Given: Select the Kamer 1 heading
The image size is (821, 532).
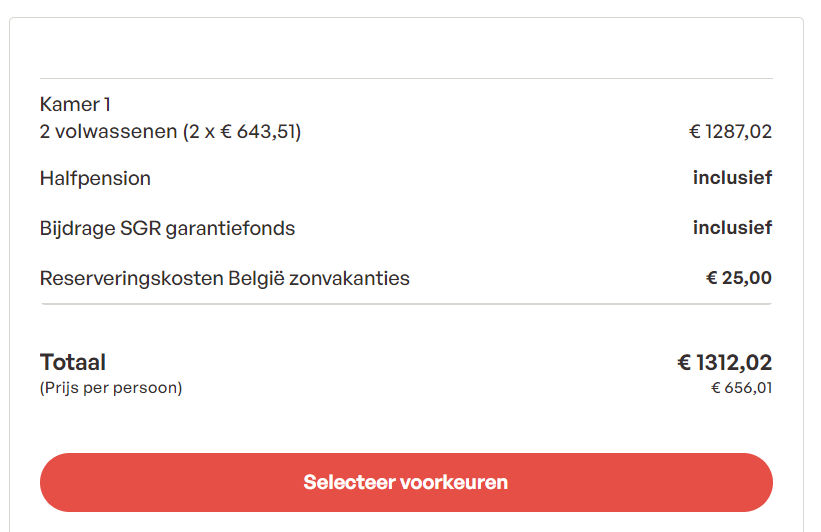Looking at the screenshot, I should [x=75, y=104].
